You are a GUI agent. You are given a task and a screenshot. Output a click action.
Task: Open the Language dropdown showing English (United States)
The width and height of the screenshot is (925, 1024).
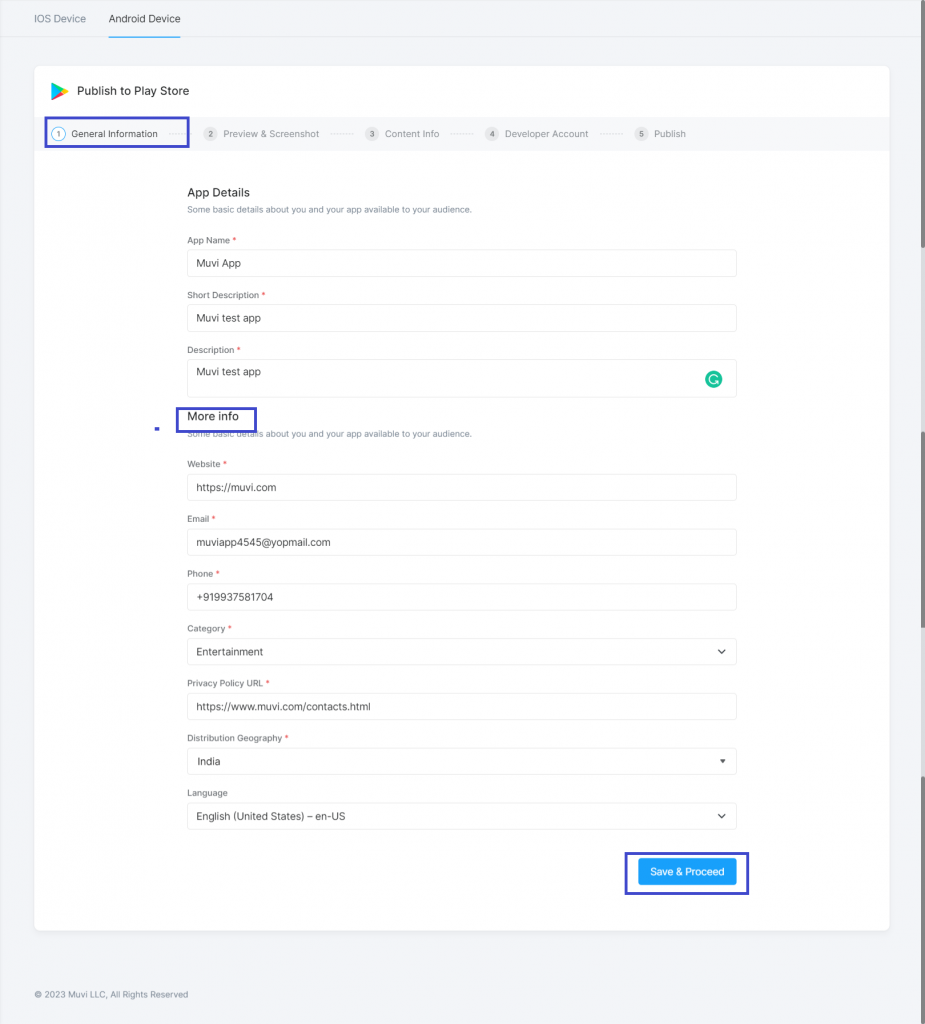click(460, 816)
